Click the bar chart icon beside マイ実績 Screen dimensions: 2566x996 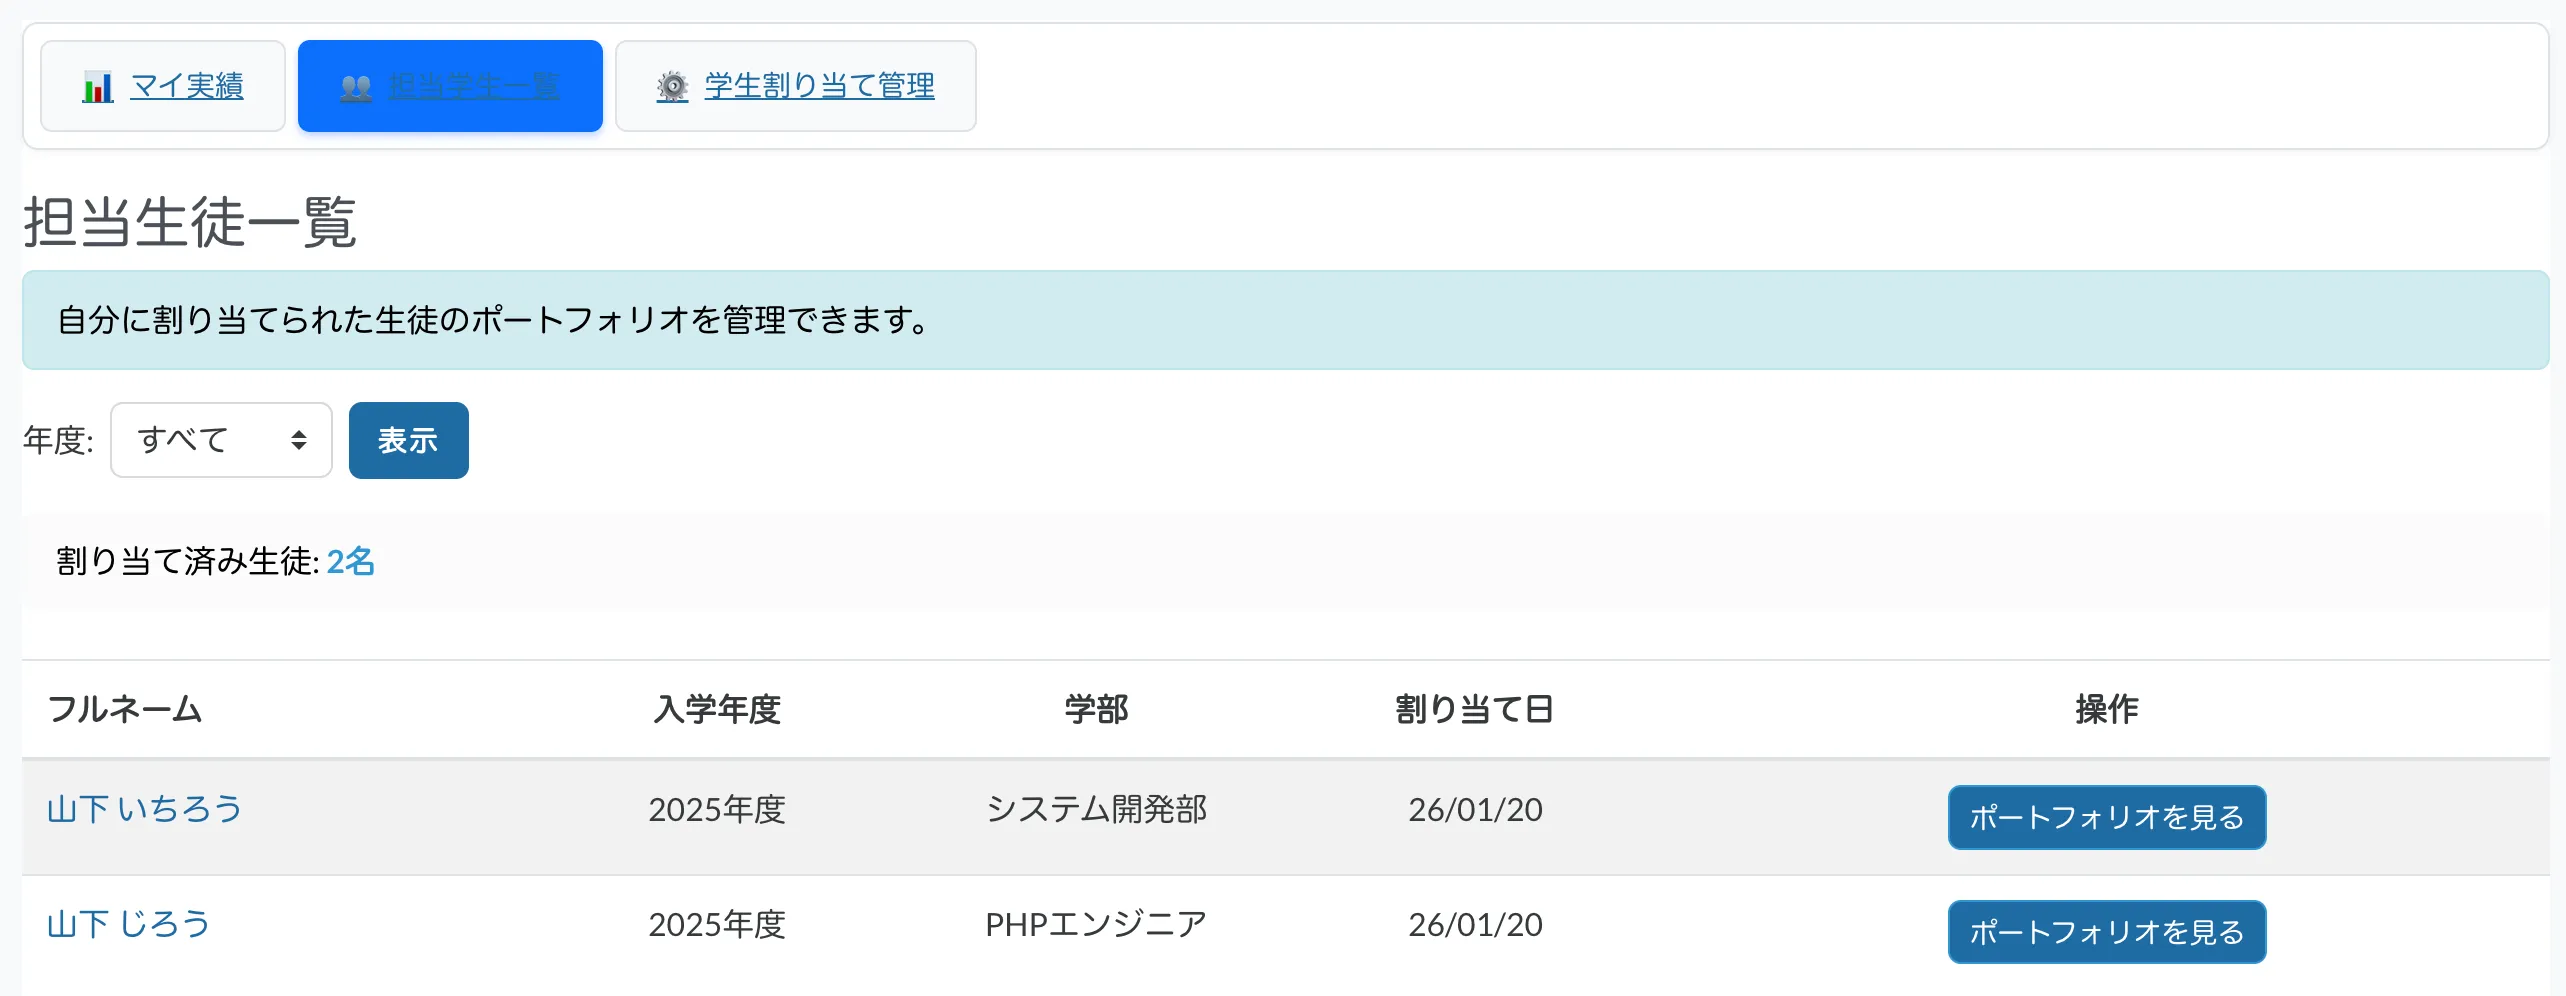97,87
